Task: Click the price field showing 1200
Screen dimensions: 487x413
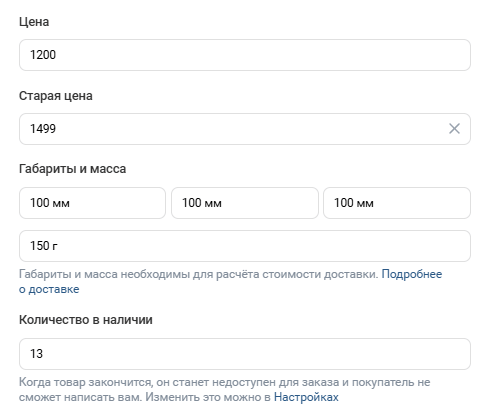Action: [x=245, y=55]
